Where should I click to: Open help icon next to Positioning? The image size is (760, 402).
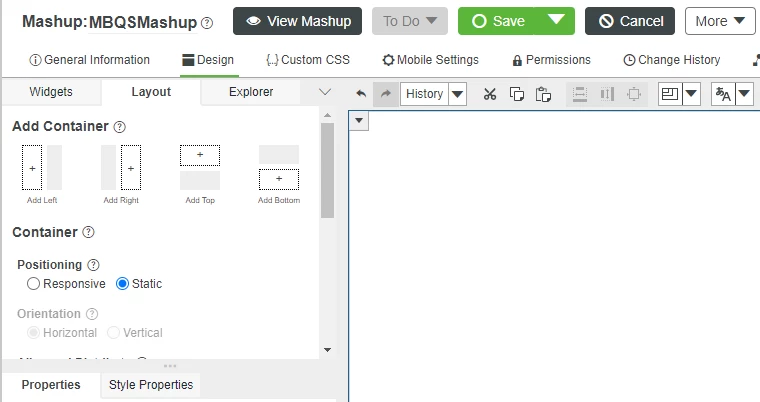(93, 265)
